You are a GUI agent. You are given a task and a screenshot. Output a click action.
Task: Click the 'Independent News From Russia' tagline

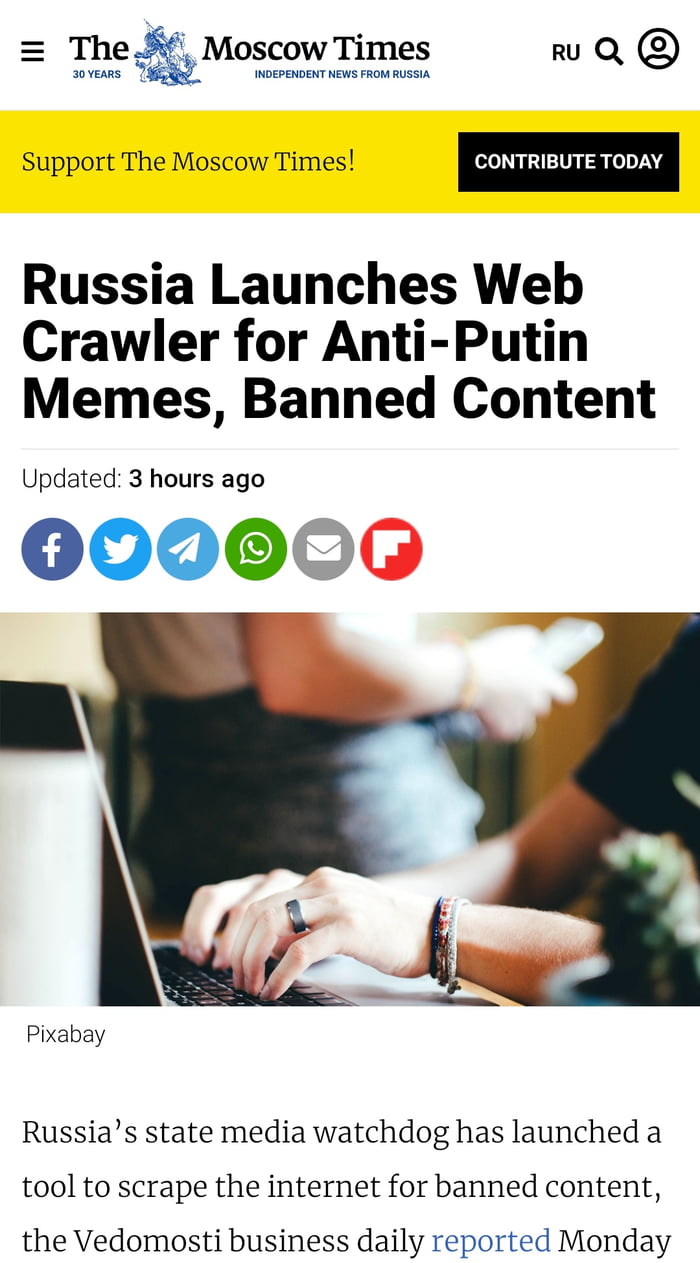click(x=342, y=74)
